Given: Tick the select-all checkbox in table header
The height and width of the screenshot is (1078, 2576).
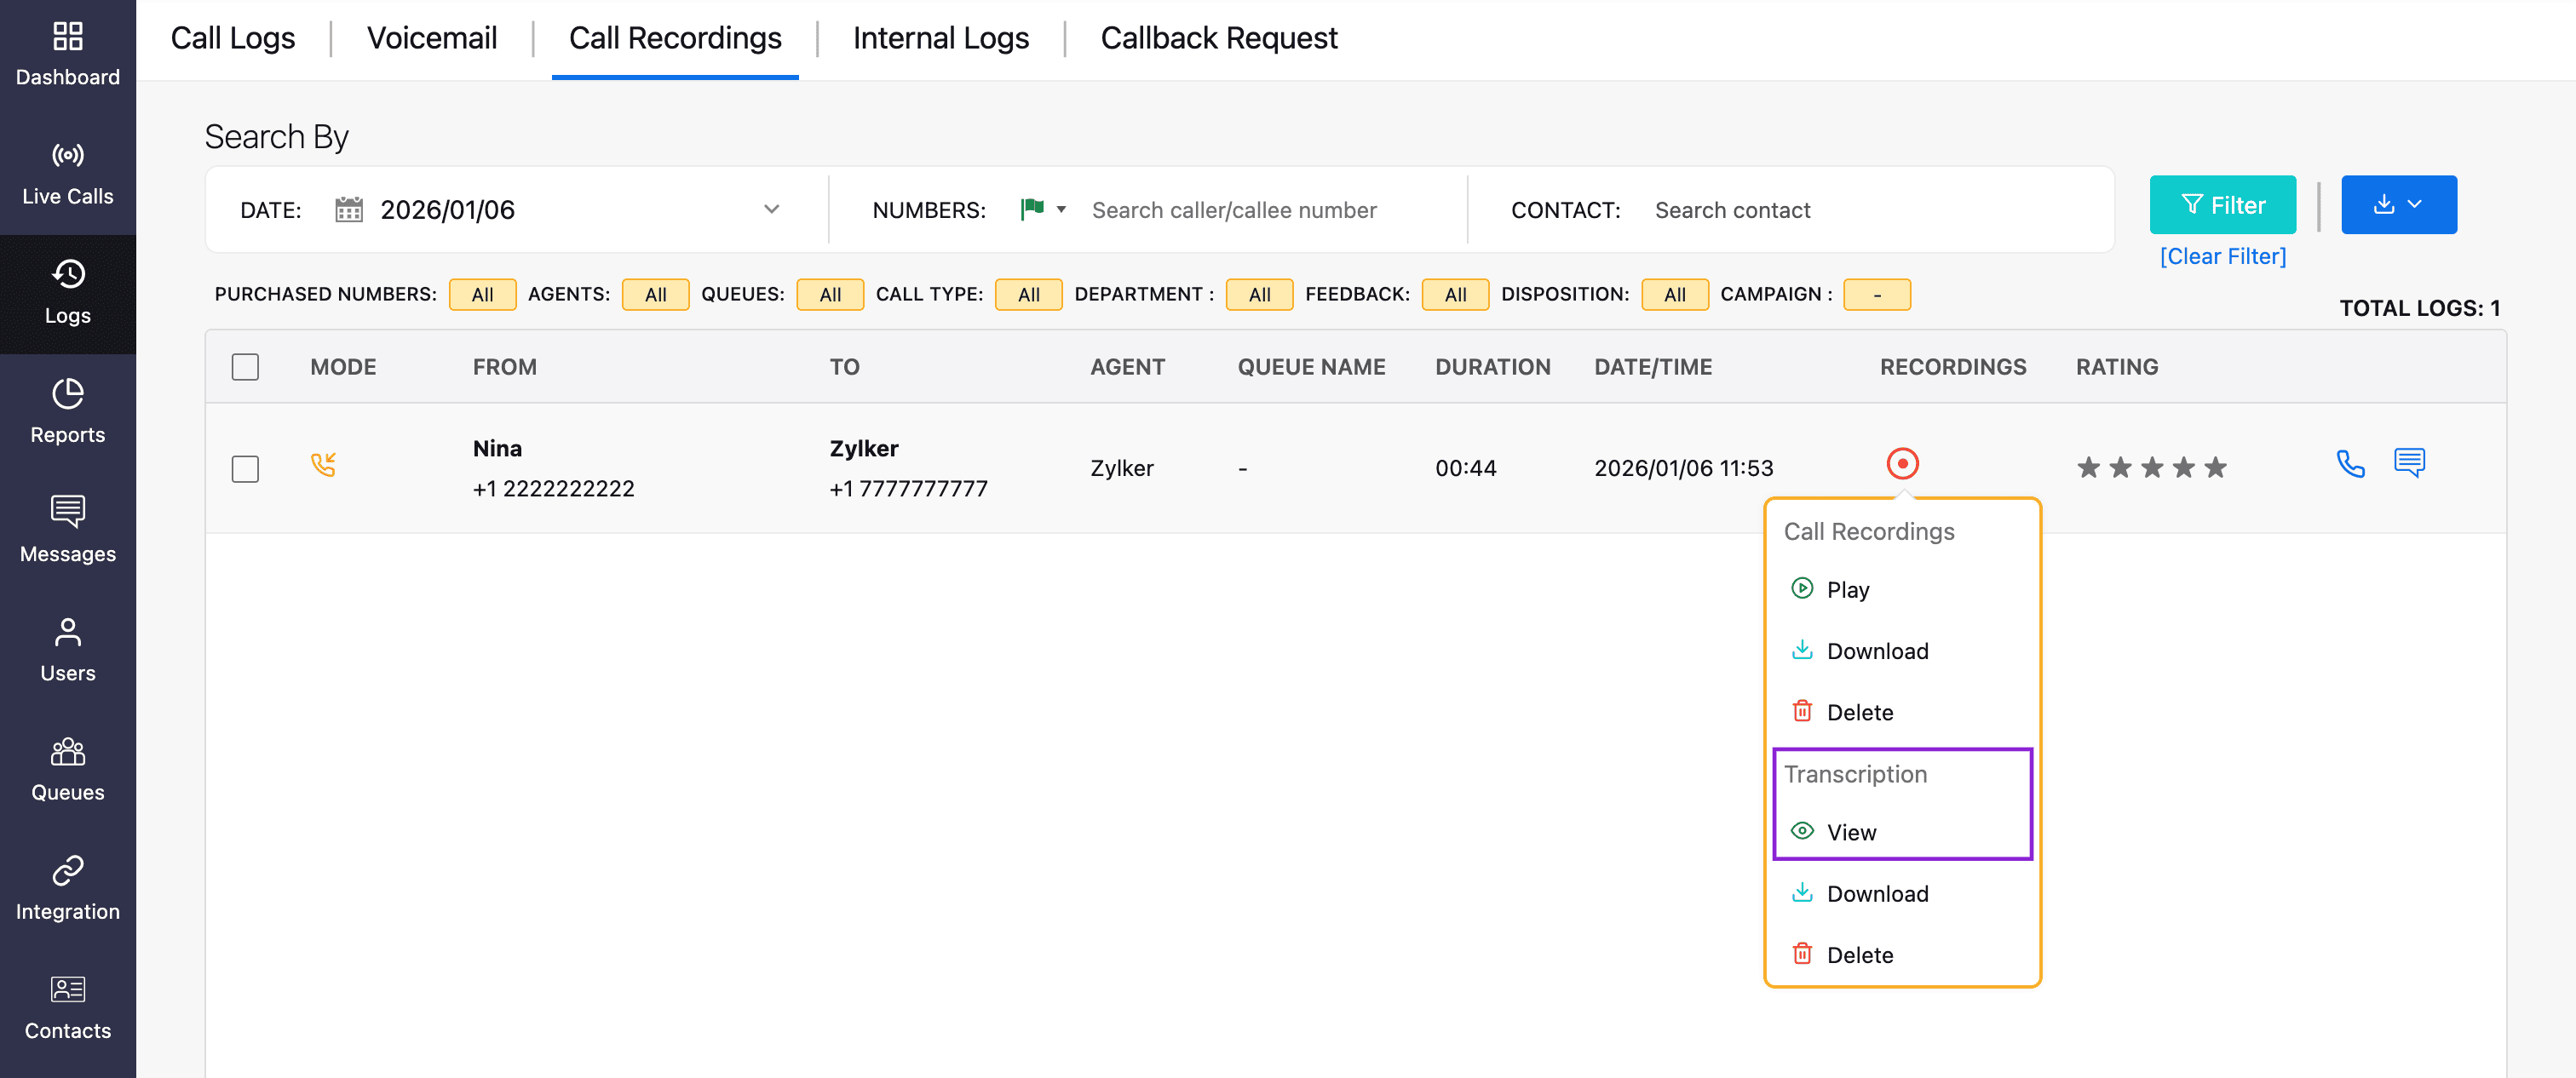Looking at the screenshot, I should coord(245,367).
